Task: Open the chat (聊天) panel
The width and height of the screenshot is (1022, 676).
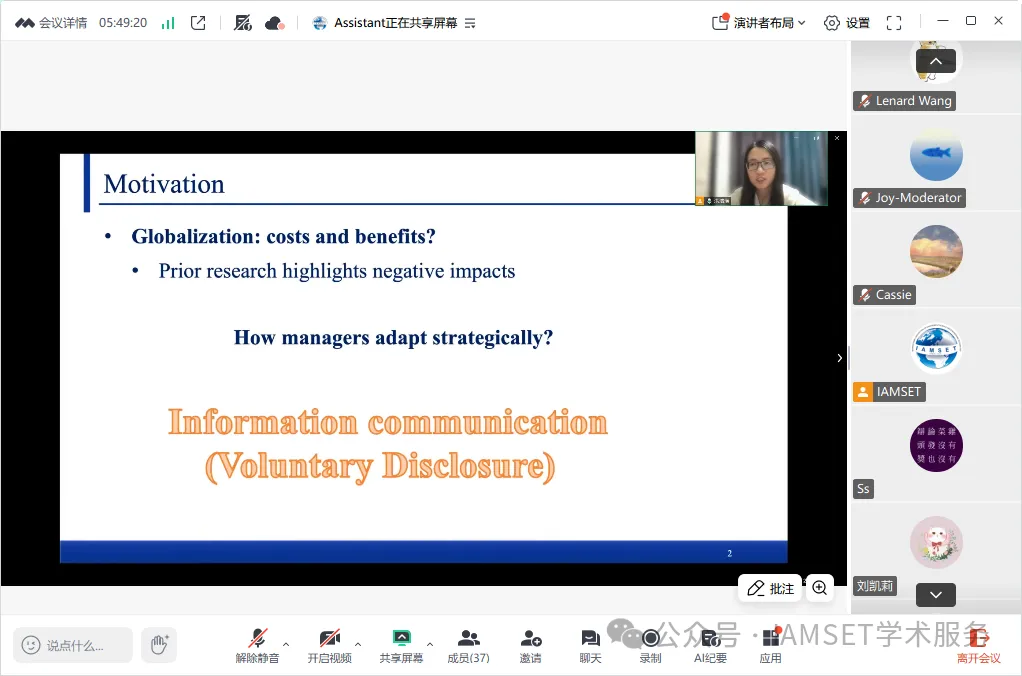Action: pos(590,645)
